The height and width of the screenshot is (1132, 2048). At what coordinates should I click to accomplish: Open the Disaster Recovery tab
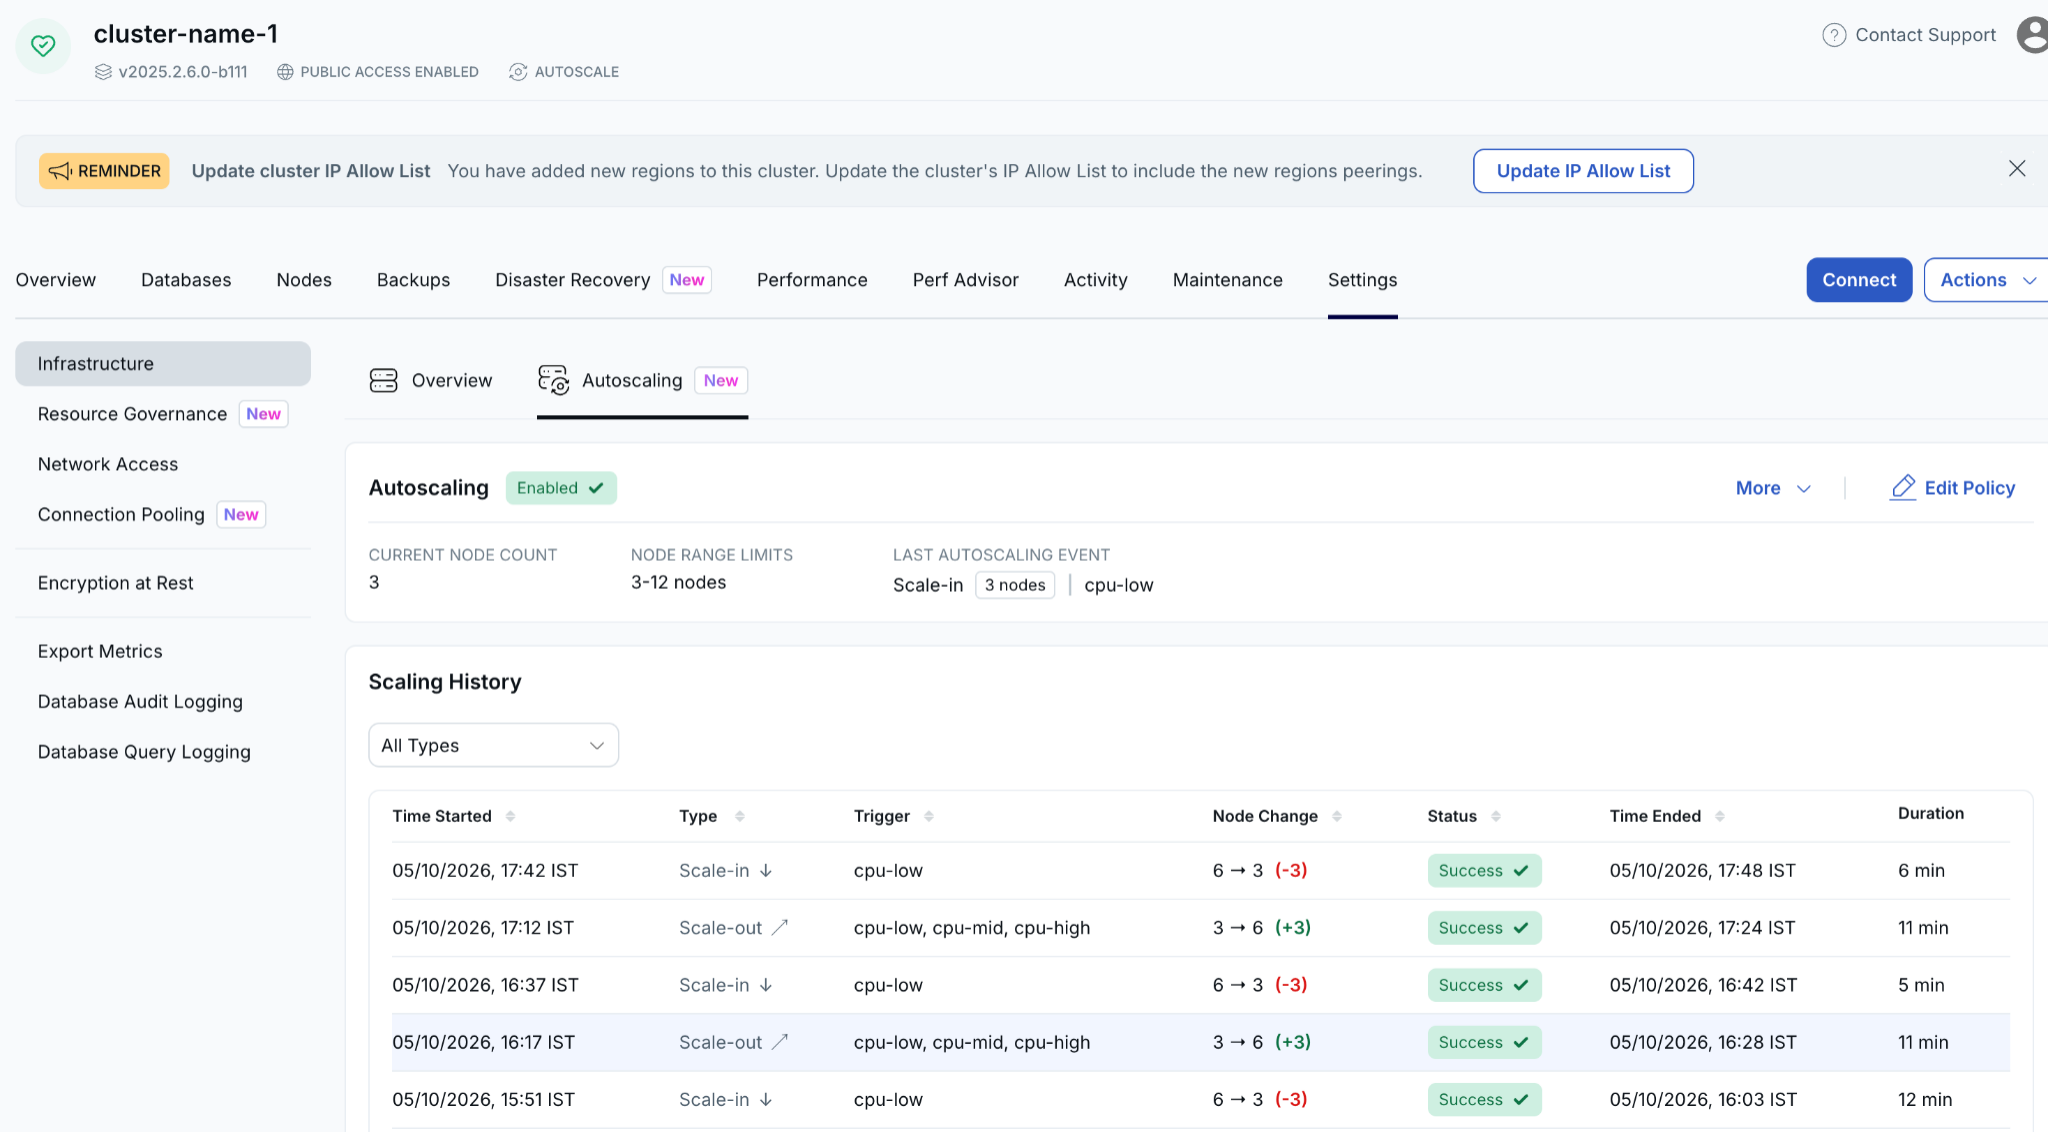[x=603, y=280]
